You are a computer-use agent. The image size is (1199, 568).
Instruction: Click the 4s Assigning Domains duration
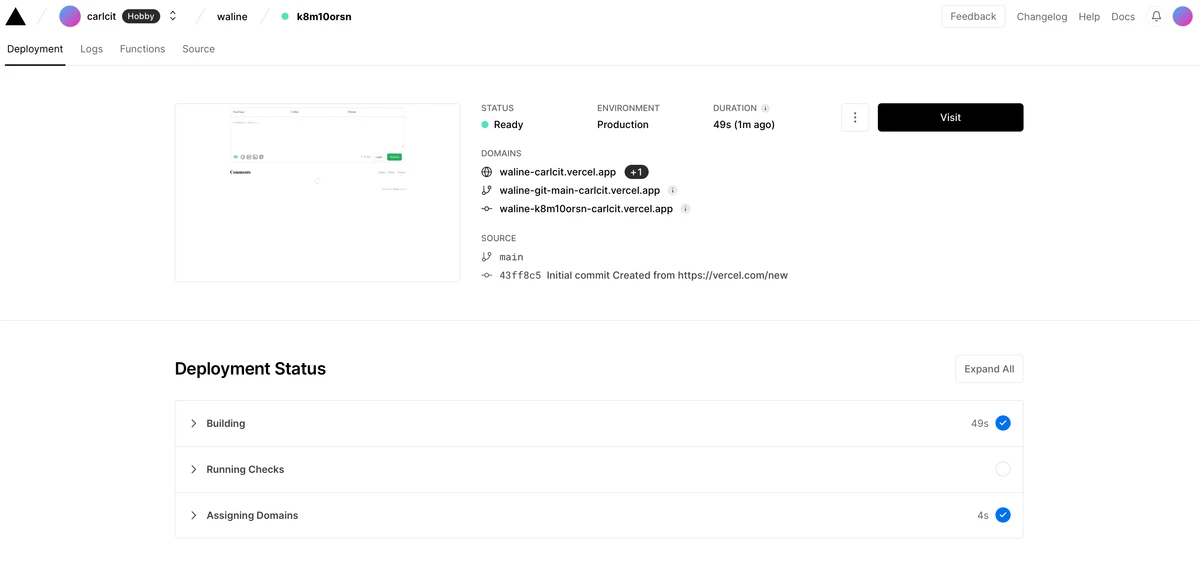pyautogui.click(x=983, y=515)
